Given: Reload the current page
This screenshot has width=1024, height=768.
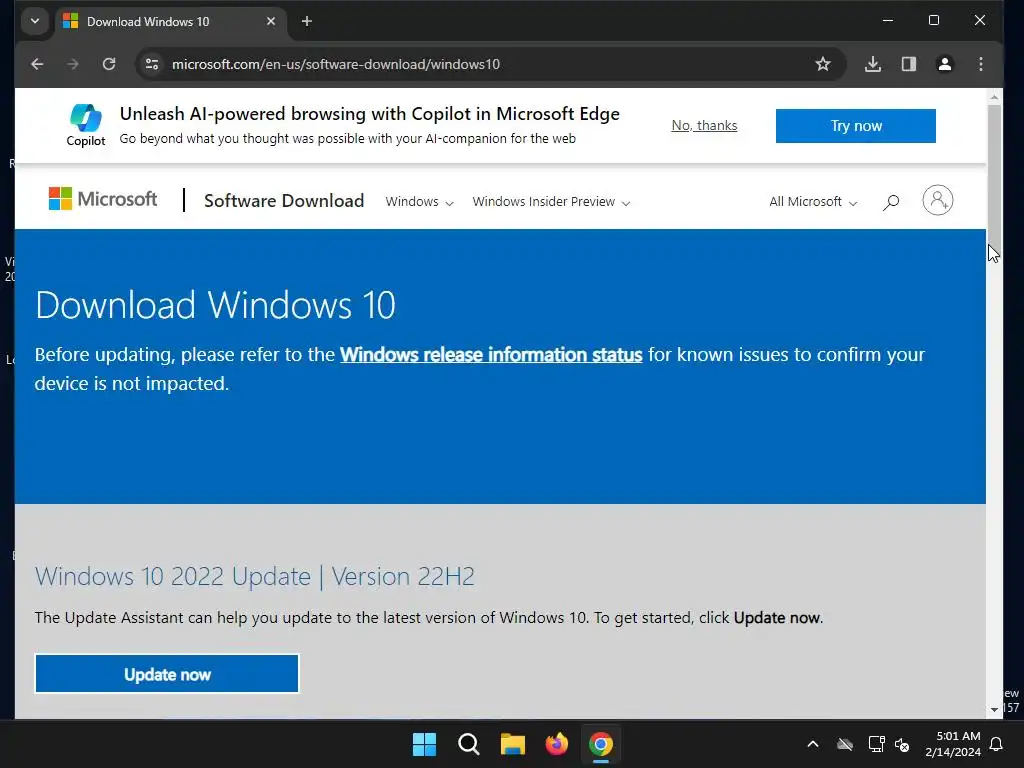Looking at the screenshot, I should (109, 64).
